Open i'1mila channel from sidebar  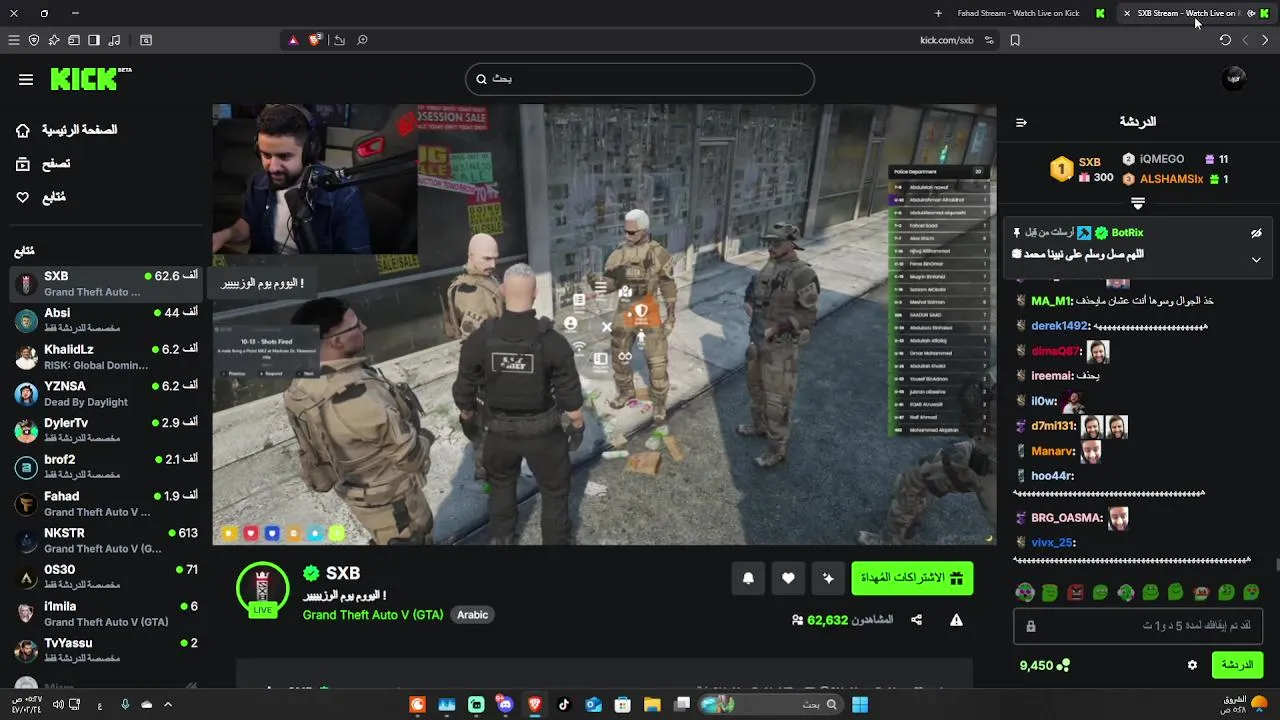point(106,613)
